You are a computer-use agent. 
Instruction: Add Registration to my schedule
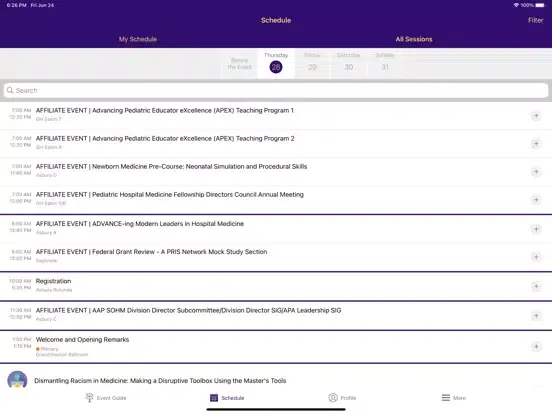pyautogui.click(x=536, y=287)
